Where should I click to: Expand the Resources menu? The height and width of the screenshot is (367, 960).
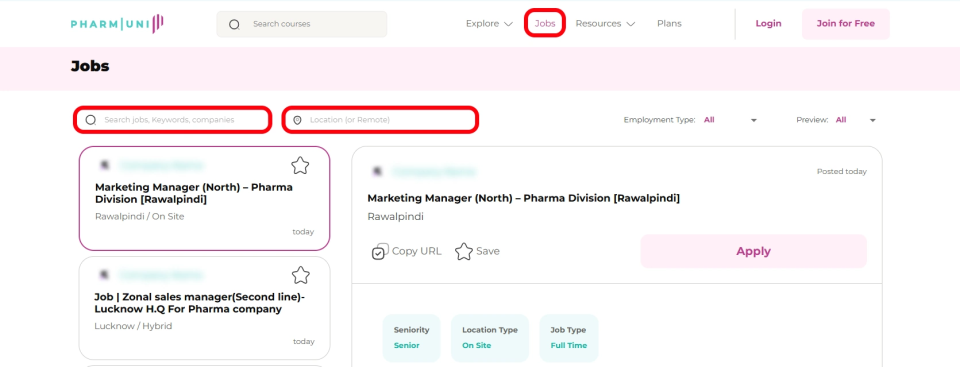(x=605, y=24)
